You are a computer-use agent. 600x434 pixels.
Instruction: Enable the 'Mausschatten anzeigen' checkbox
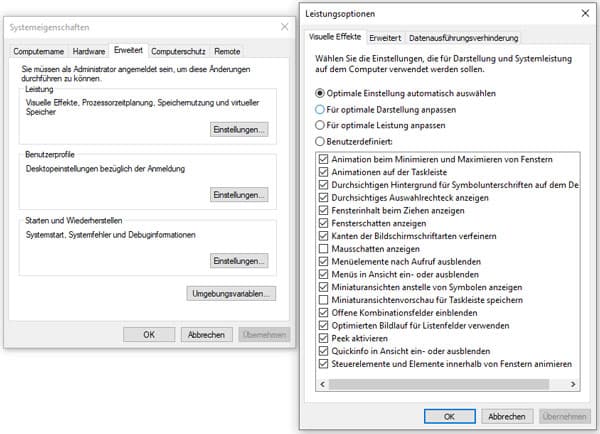pos(322,248)
